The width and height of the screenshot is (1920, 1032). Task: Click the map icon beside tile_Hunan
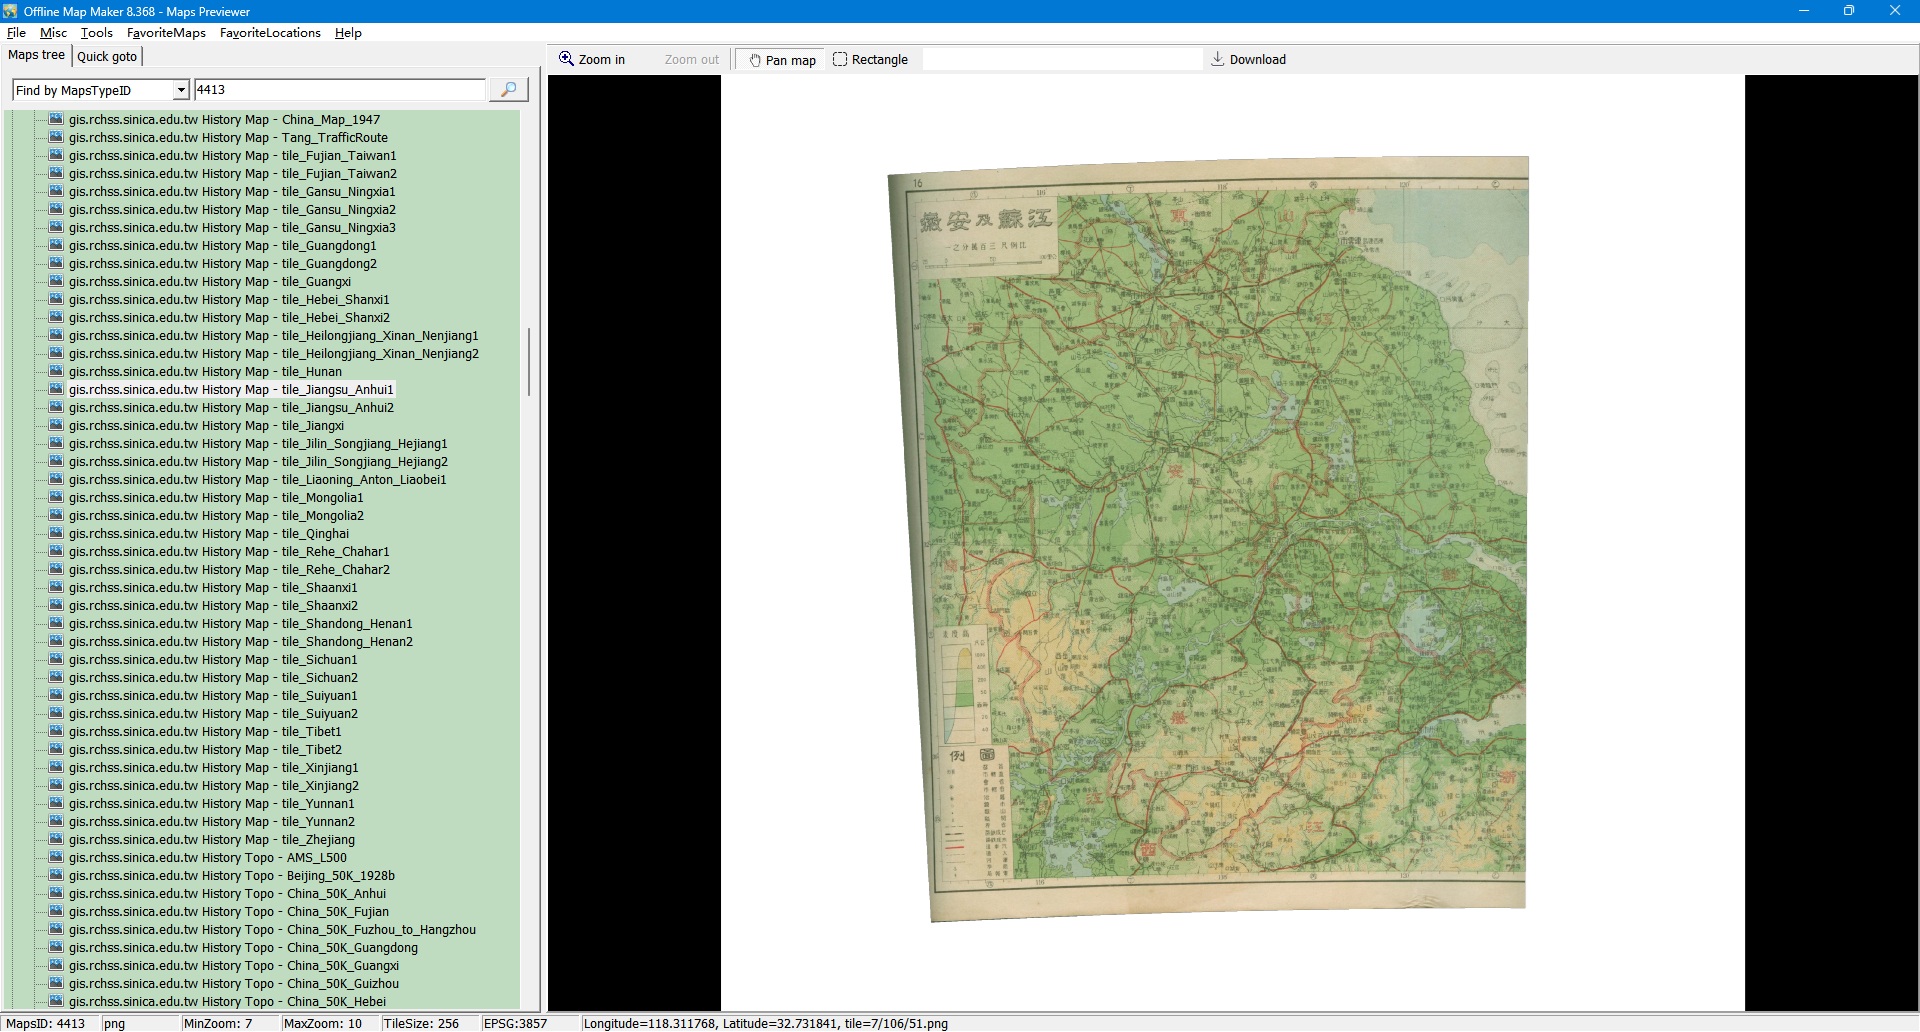click(x=56, y=372)
